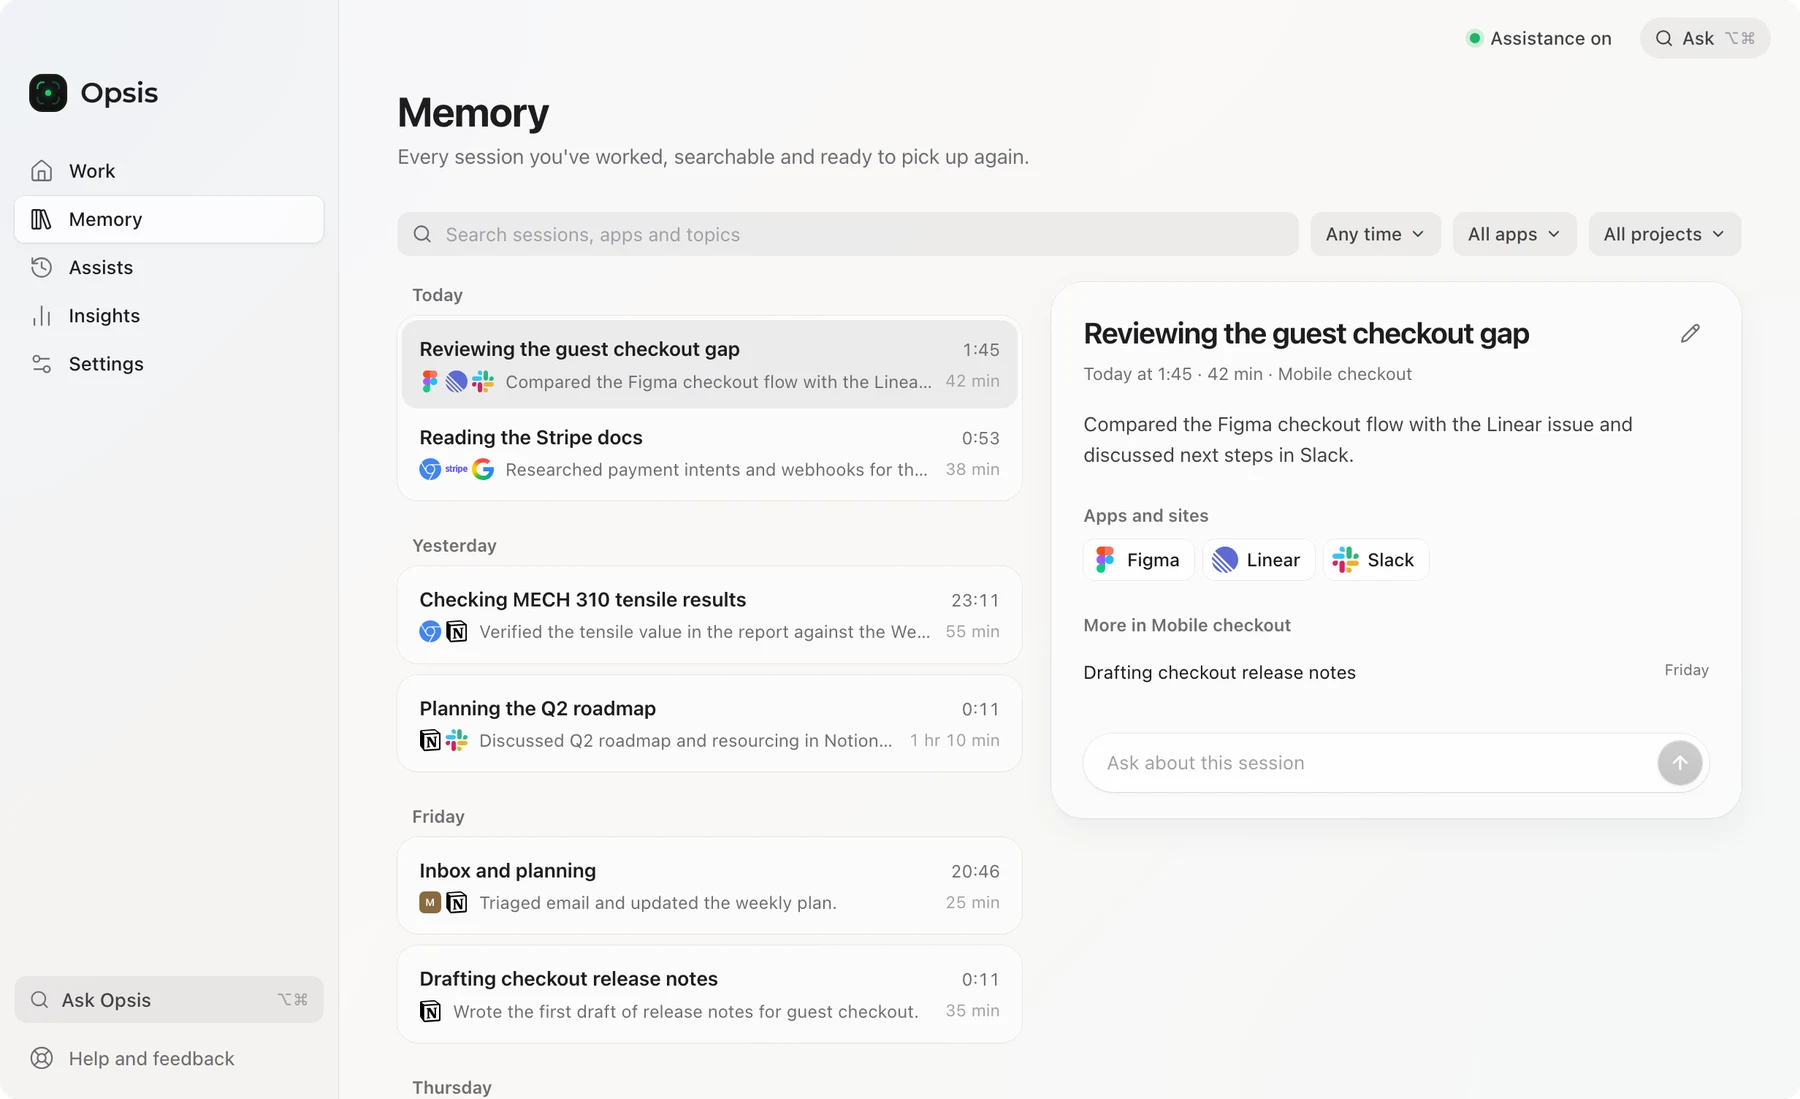Image resolution: width=1800 pixels, height=1099 pixels.
Task: Open the Any time filter dropdown
Action: [1375, 234]
